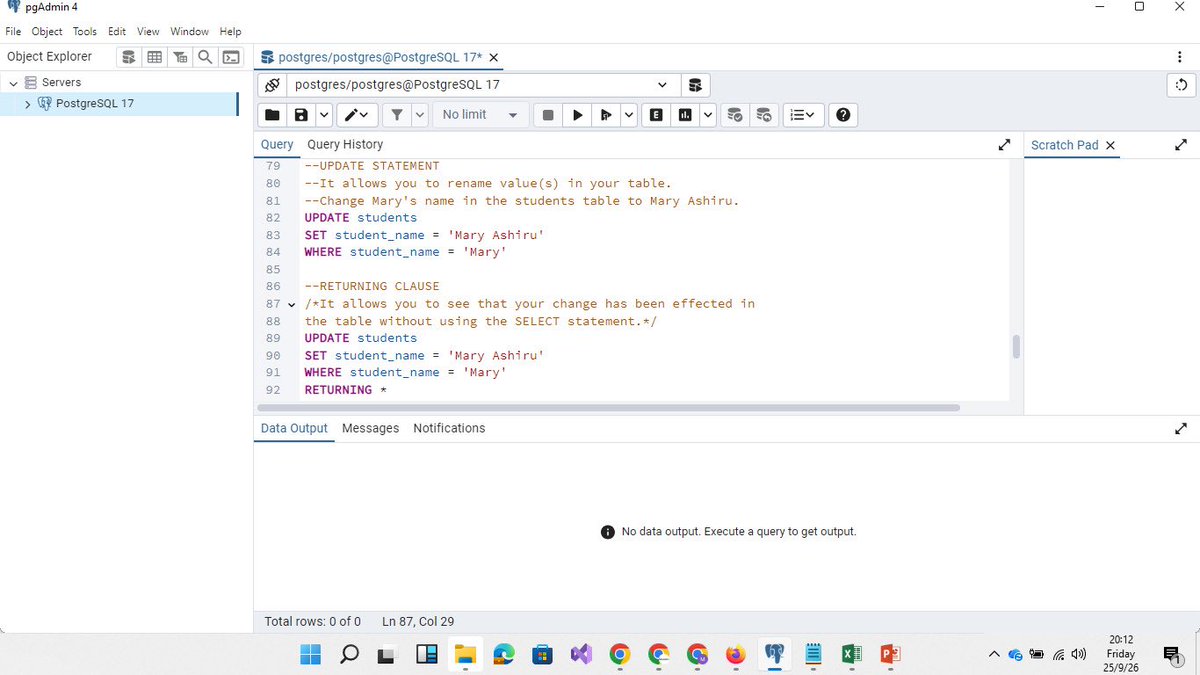Screen dimensions: 1200x675
Task: Click the Filter funnel icon in toolbar
Action: 397,115
